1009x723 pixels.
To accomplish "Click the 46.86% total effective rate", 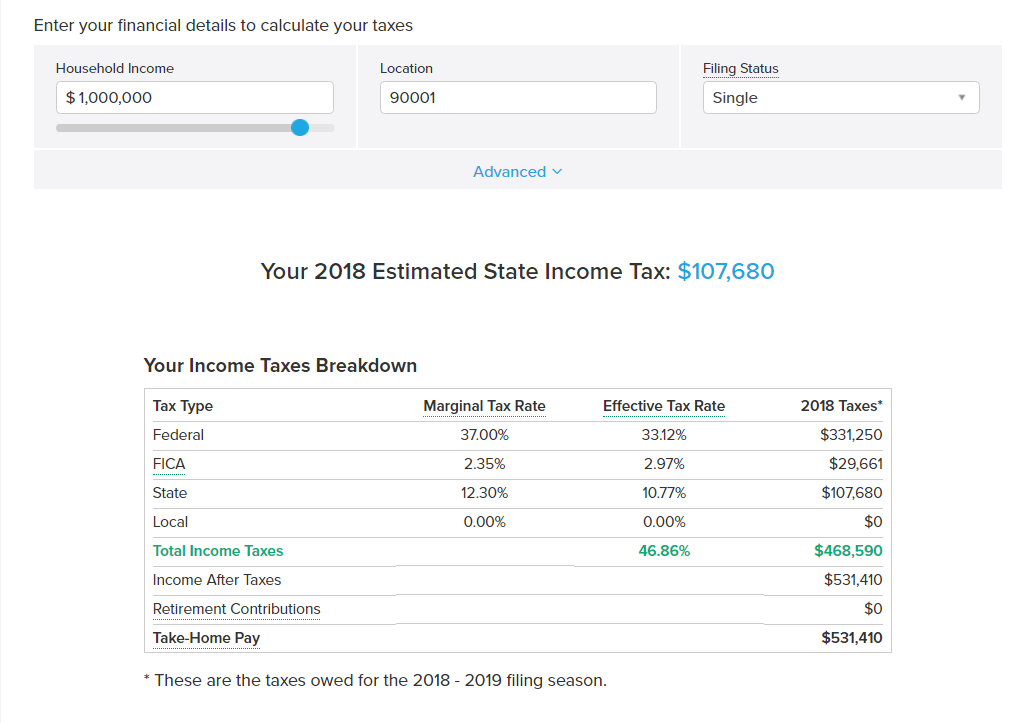I will coord(664,551).
